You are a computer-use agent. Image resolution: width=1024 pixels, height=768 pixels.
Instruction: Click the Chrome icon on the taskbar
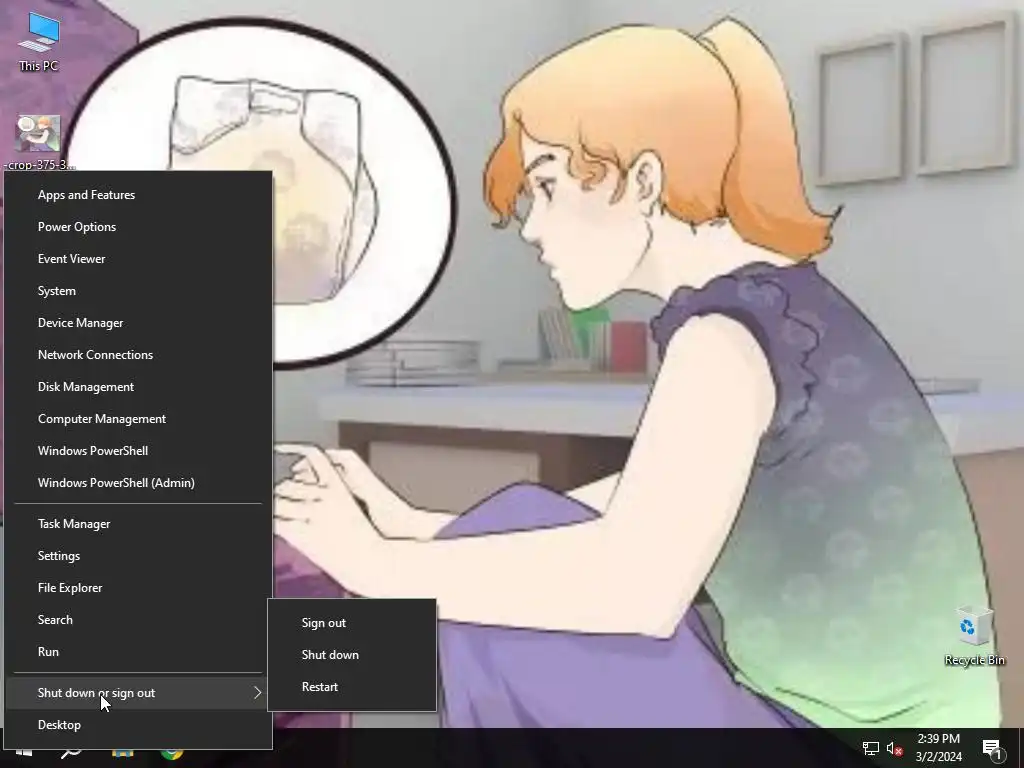[x=172, y=754]
